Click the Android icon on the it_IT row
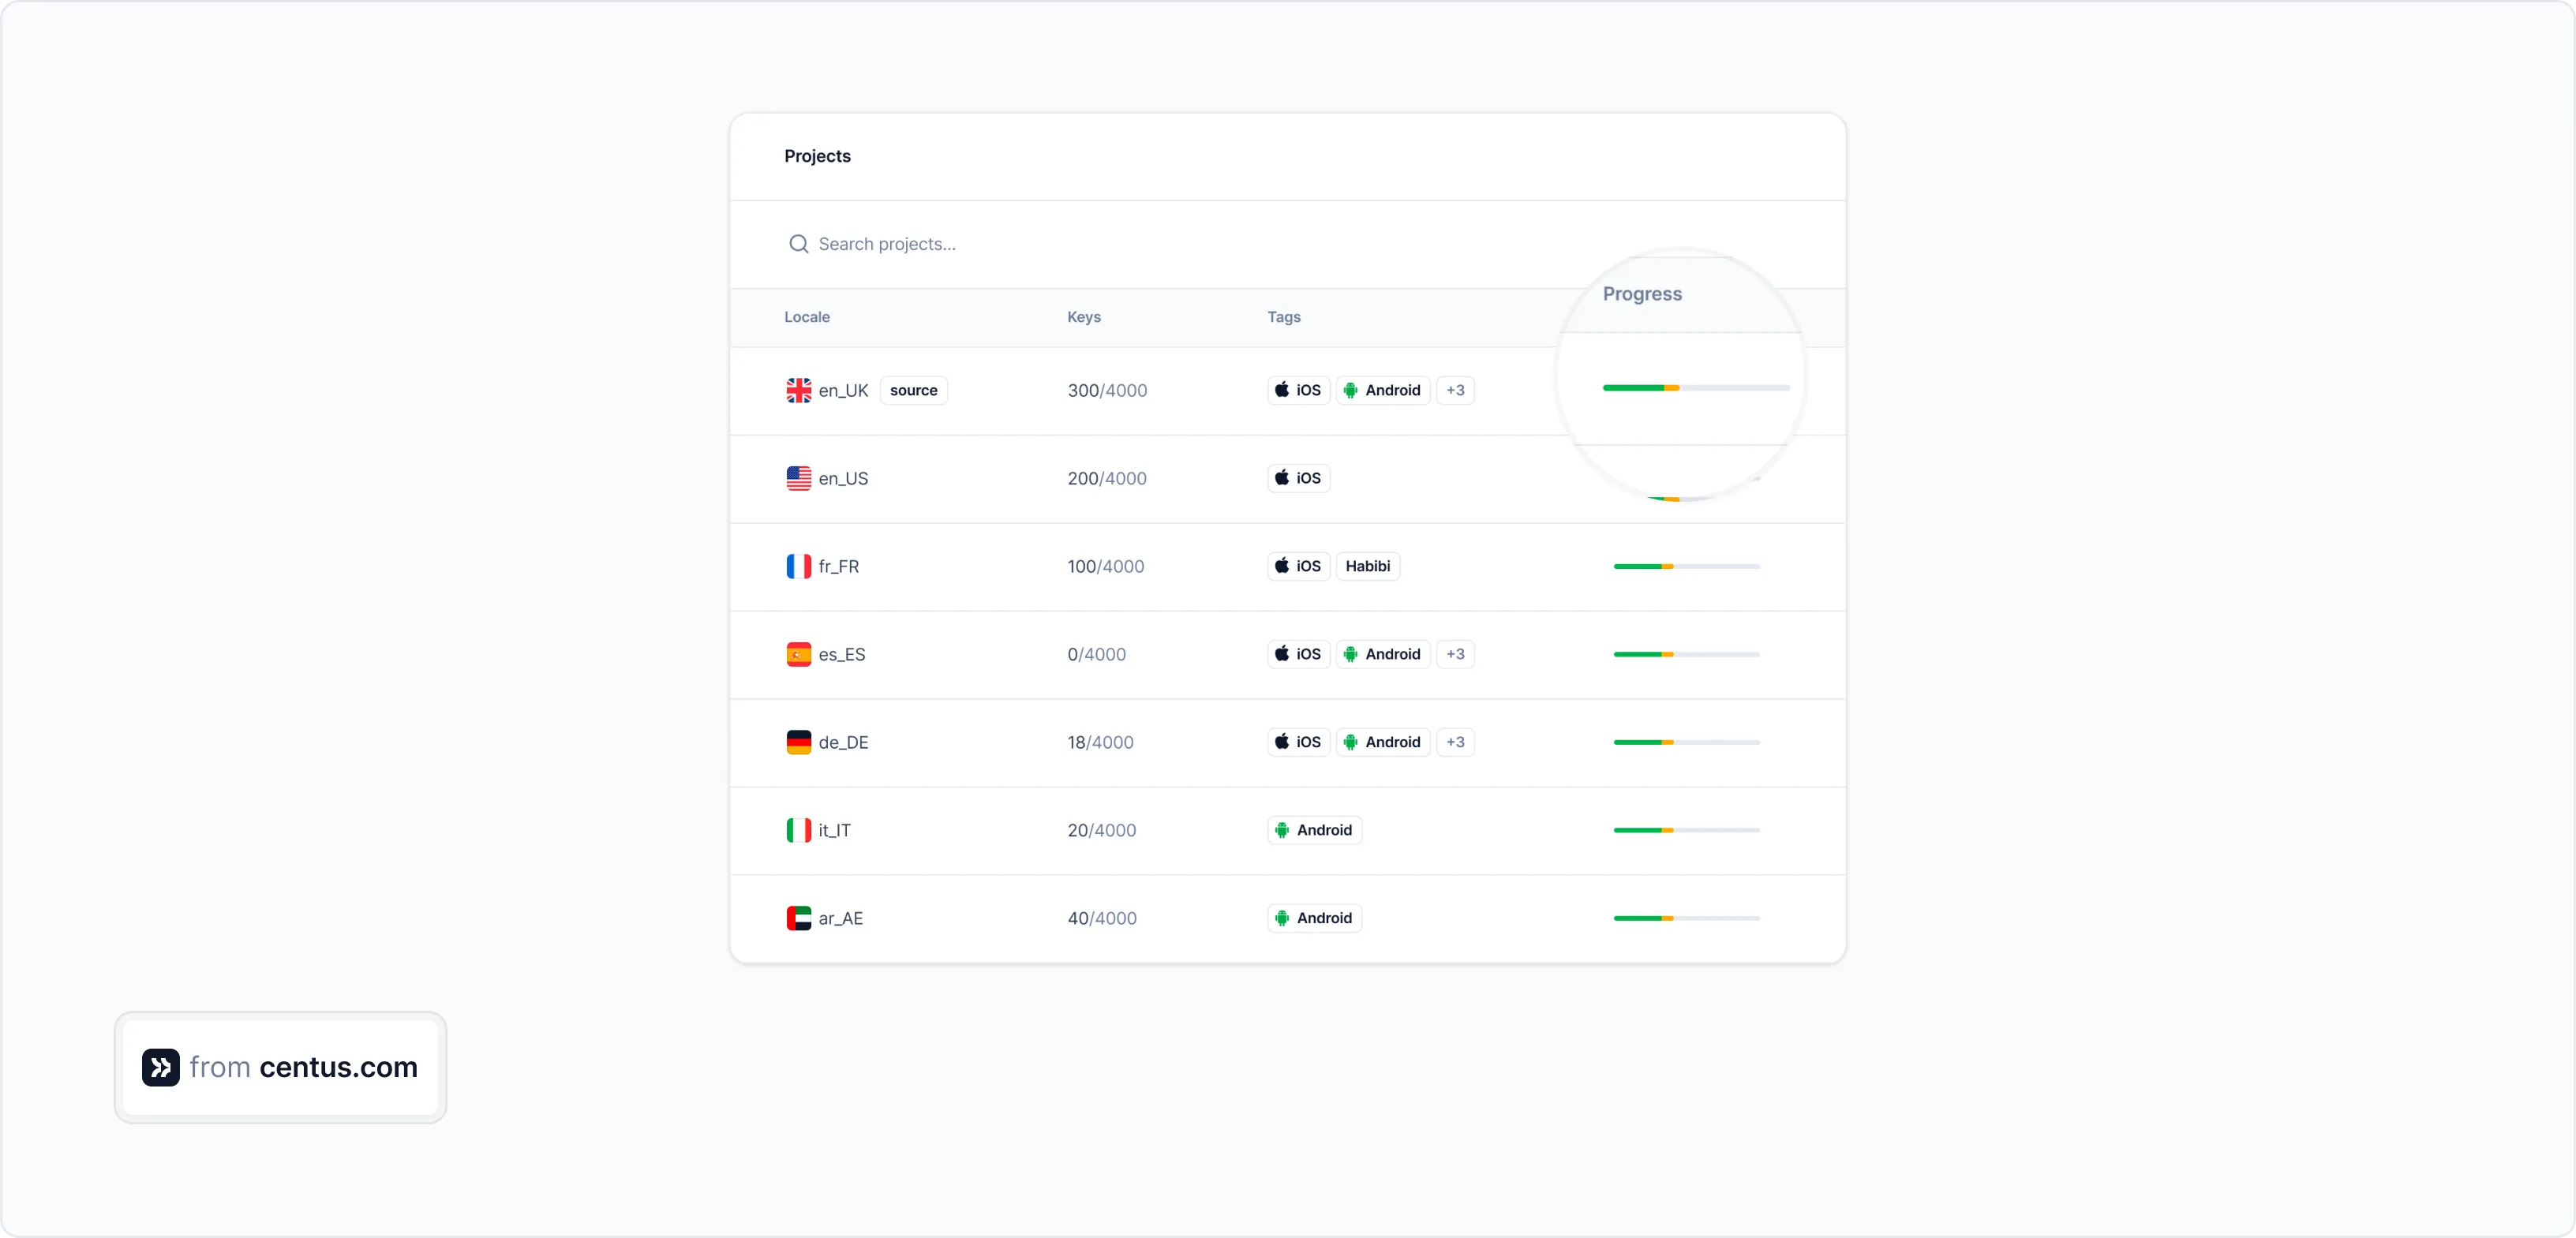Viewport: 2576px width, 1238px height. click(1313, 830)
